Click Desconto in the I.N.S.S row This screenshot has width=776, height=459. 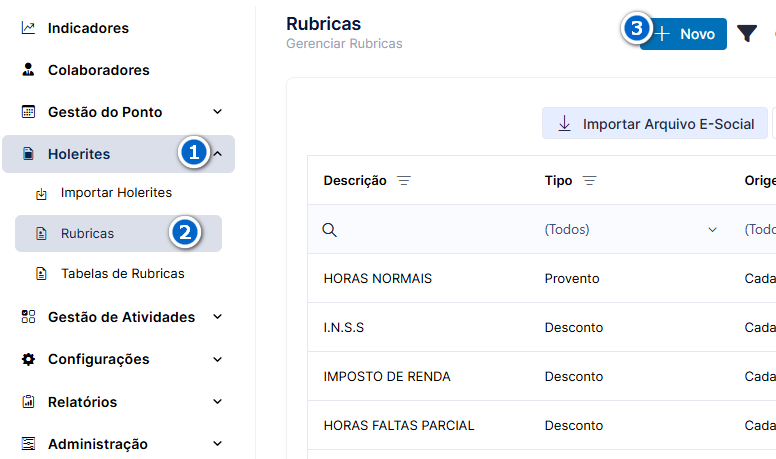(574, 327)
